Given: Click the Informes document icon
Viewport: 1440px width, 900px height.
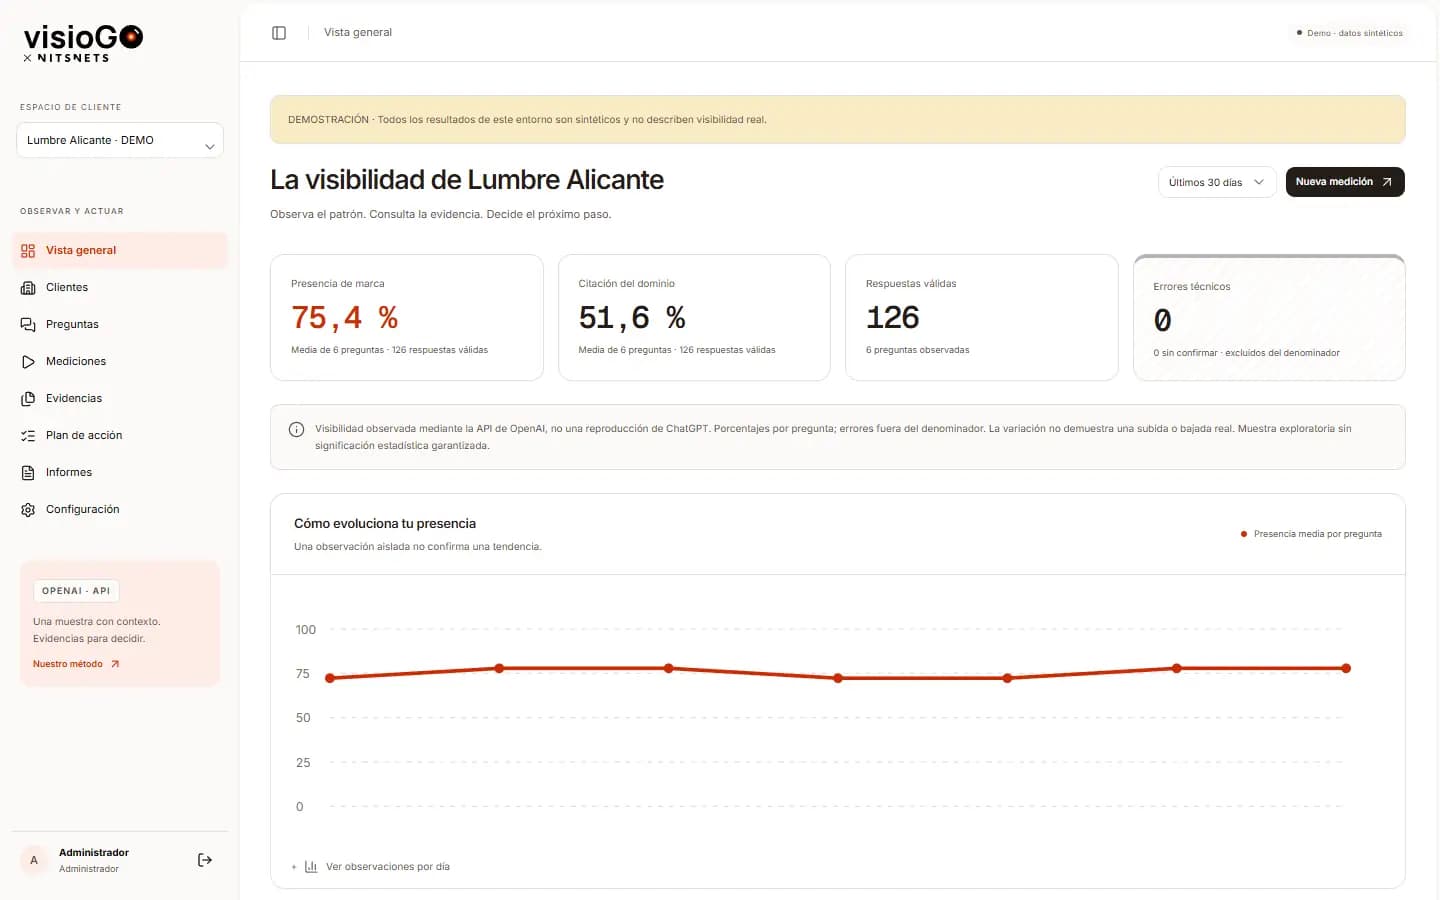Looking at the screenshot, I should (28, 473).
